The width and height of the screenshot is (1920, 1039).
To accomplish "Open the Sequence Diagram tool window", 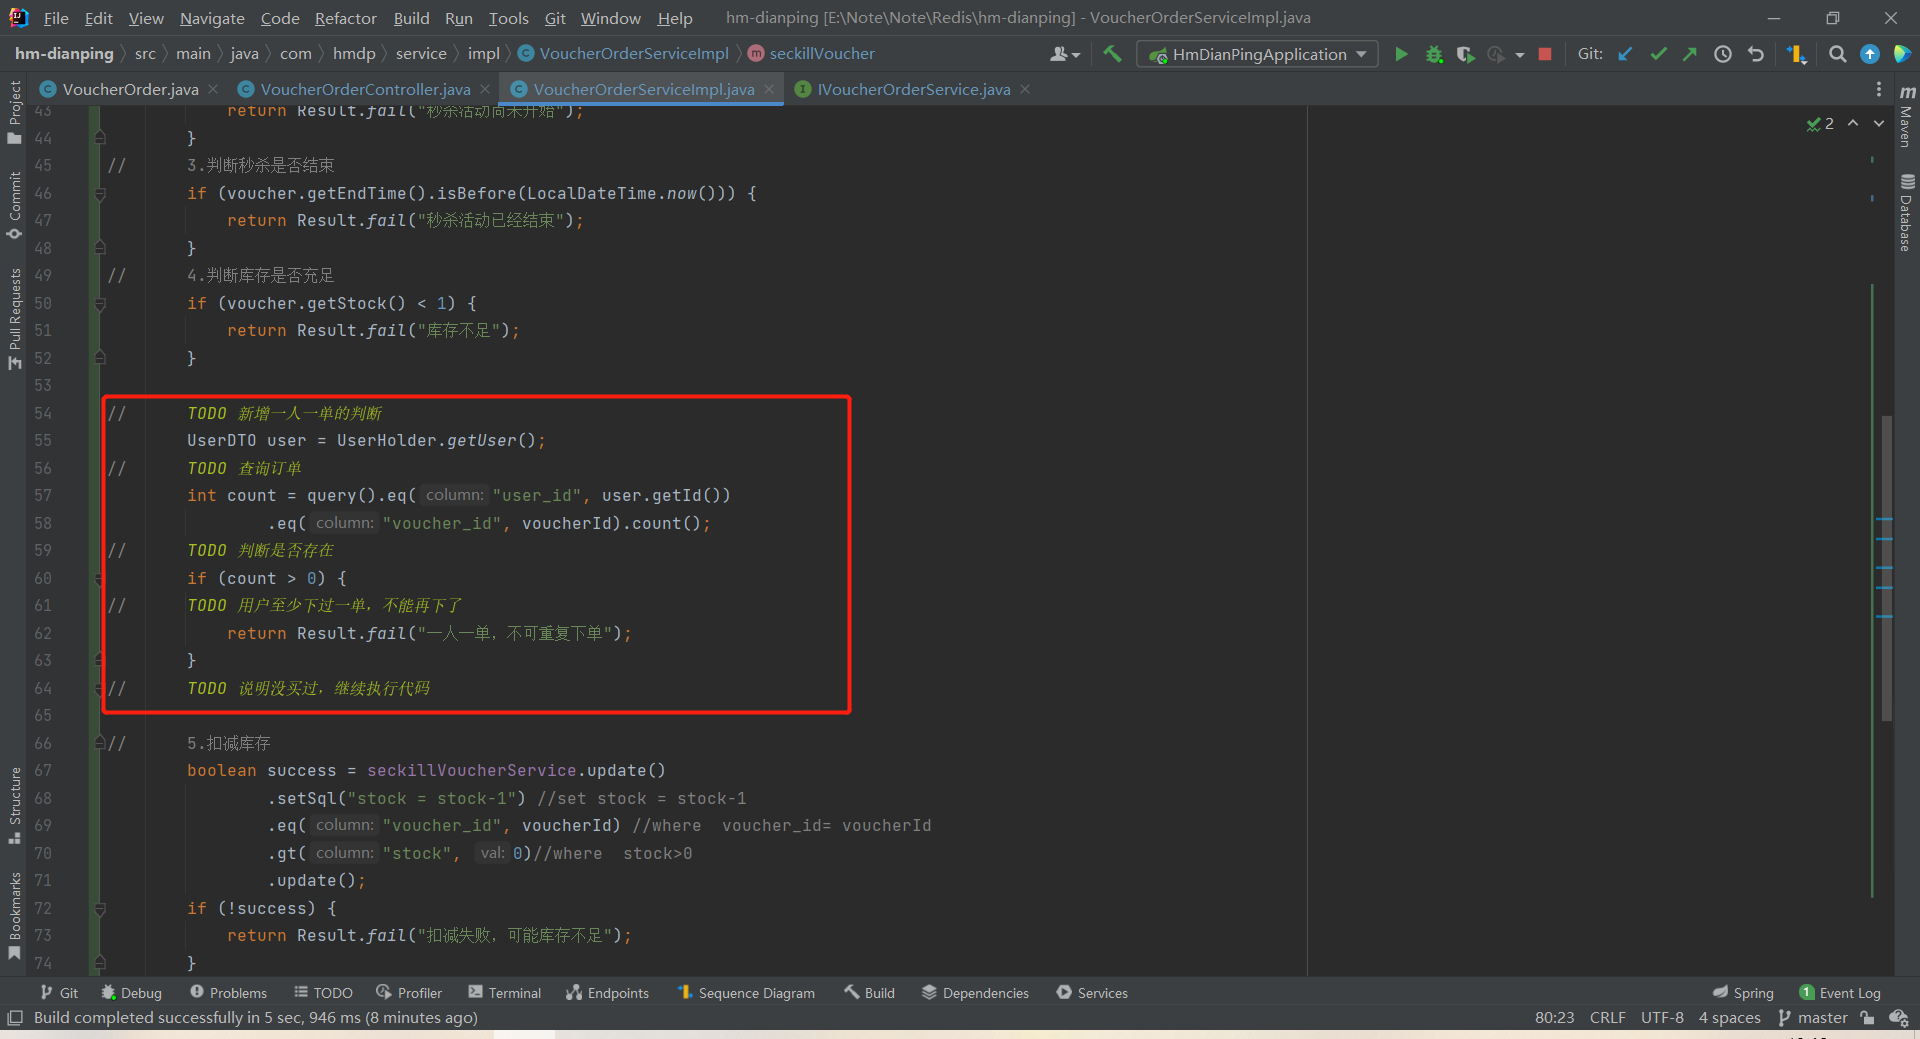I will point(746,992).
